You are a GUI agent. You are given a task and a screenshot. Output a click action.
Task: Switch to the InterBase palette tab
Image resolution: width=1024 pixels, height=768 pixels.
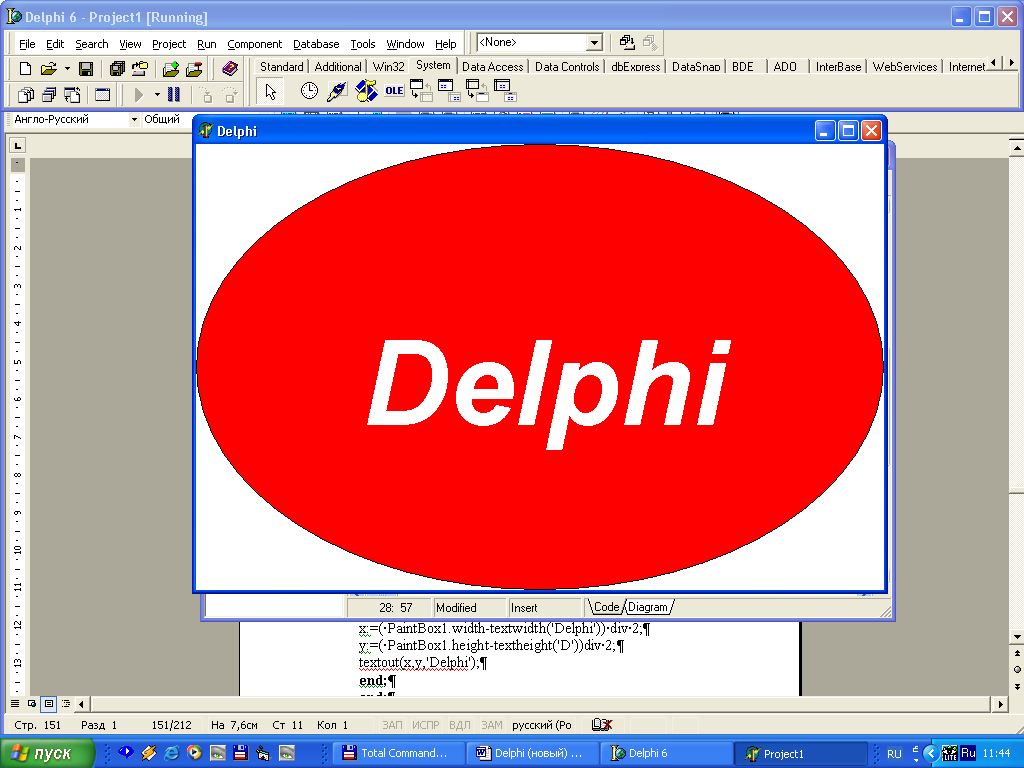(839, 67)
